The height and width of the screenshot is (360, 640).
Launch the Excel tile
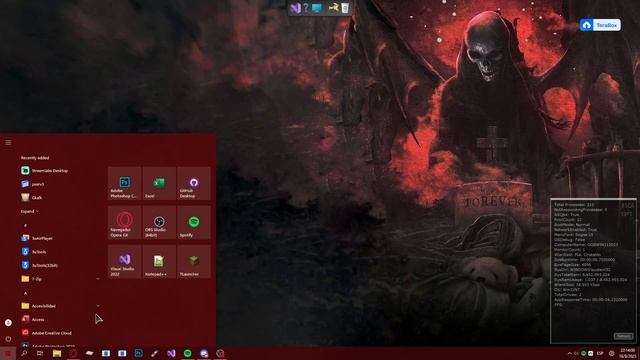tap(159, 183)
